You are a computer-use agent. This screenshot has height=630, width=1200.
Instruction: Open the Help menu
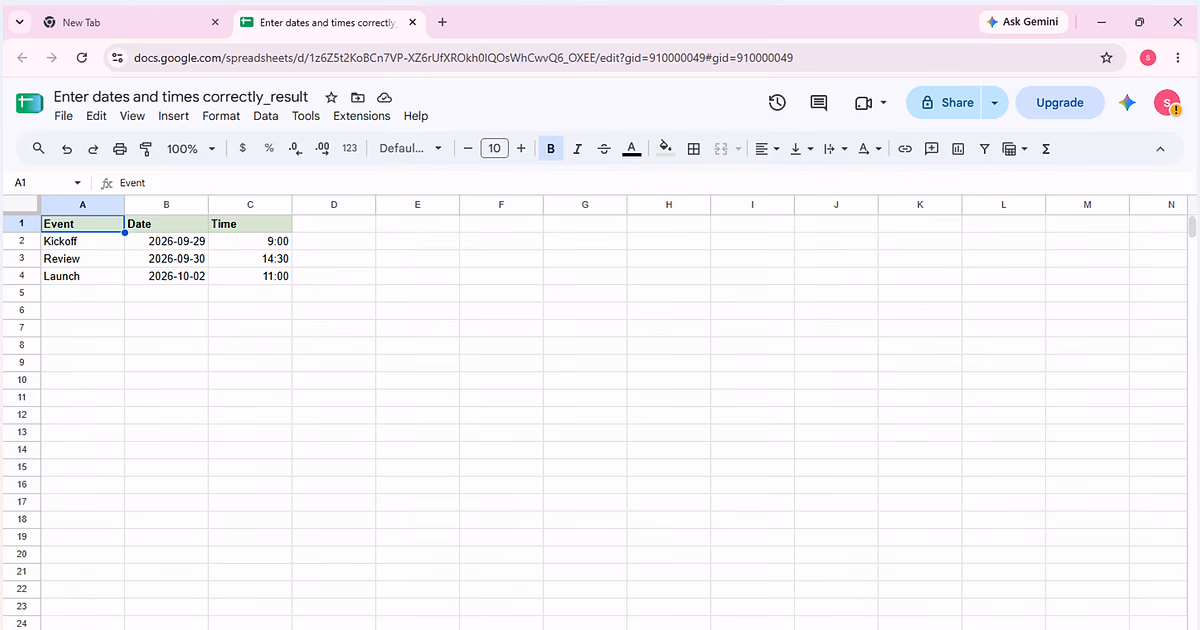[416, 116]
